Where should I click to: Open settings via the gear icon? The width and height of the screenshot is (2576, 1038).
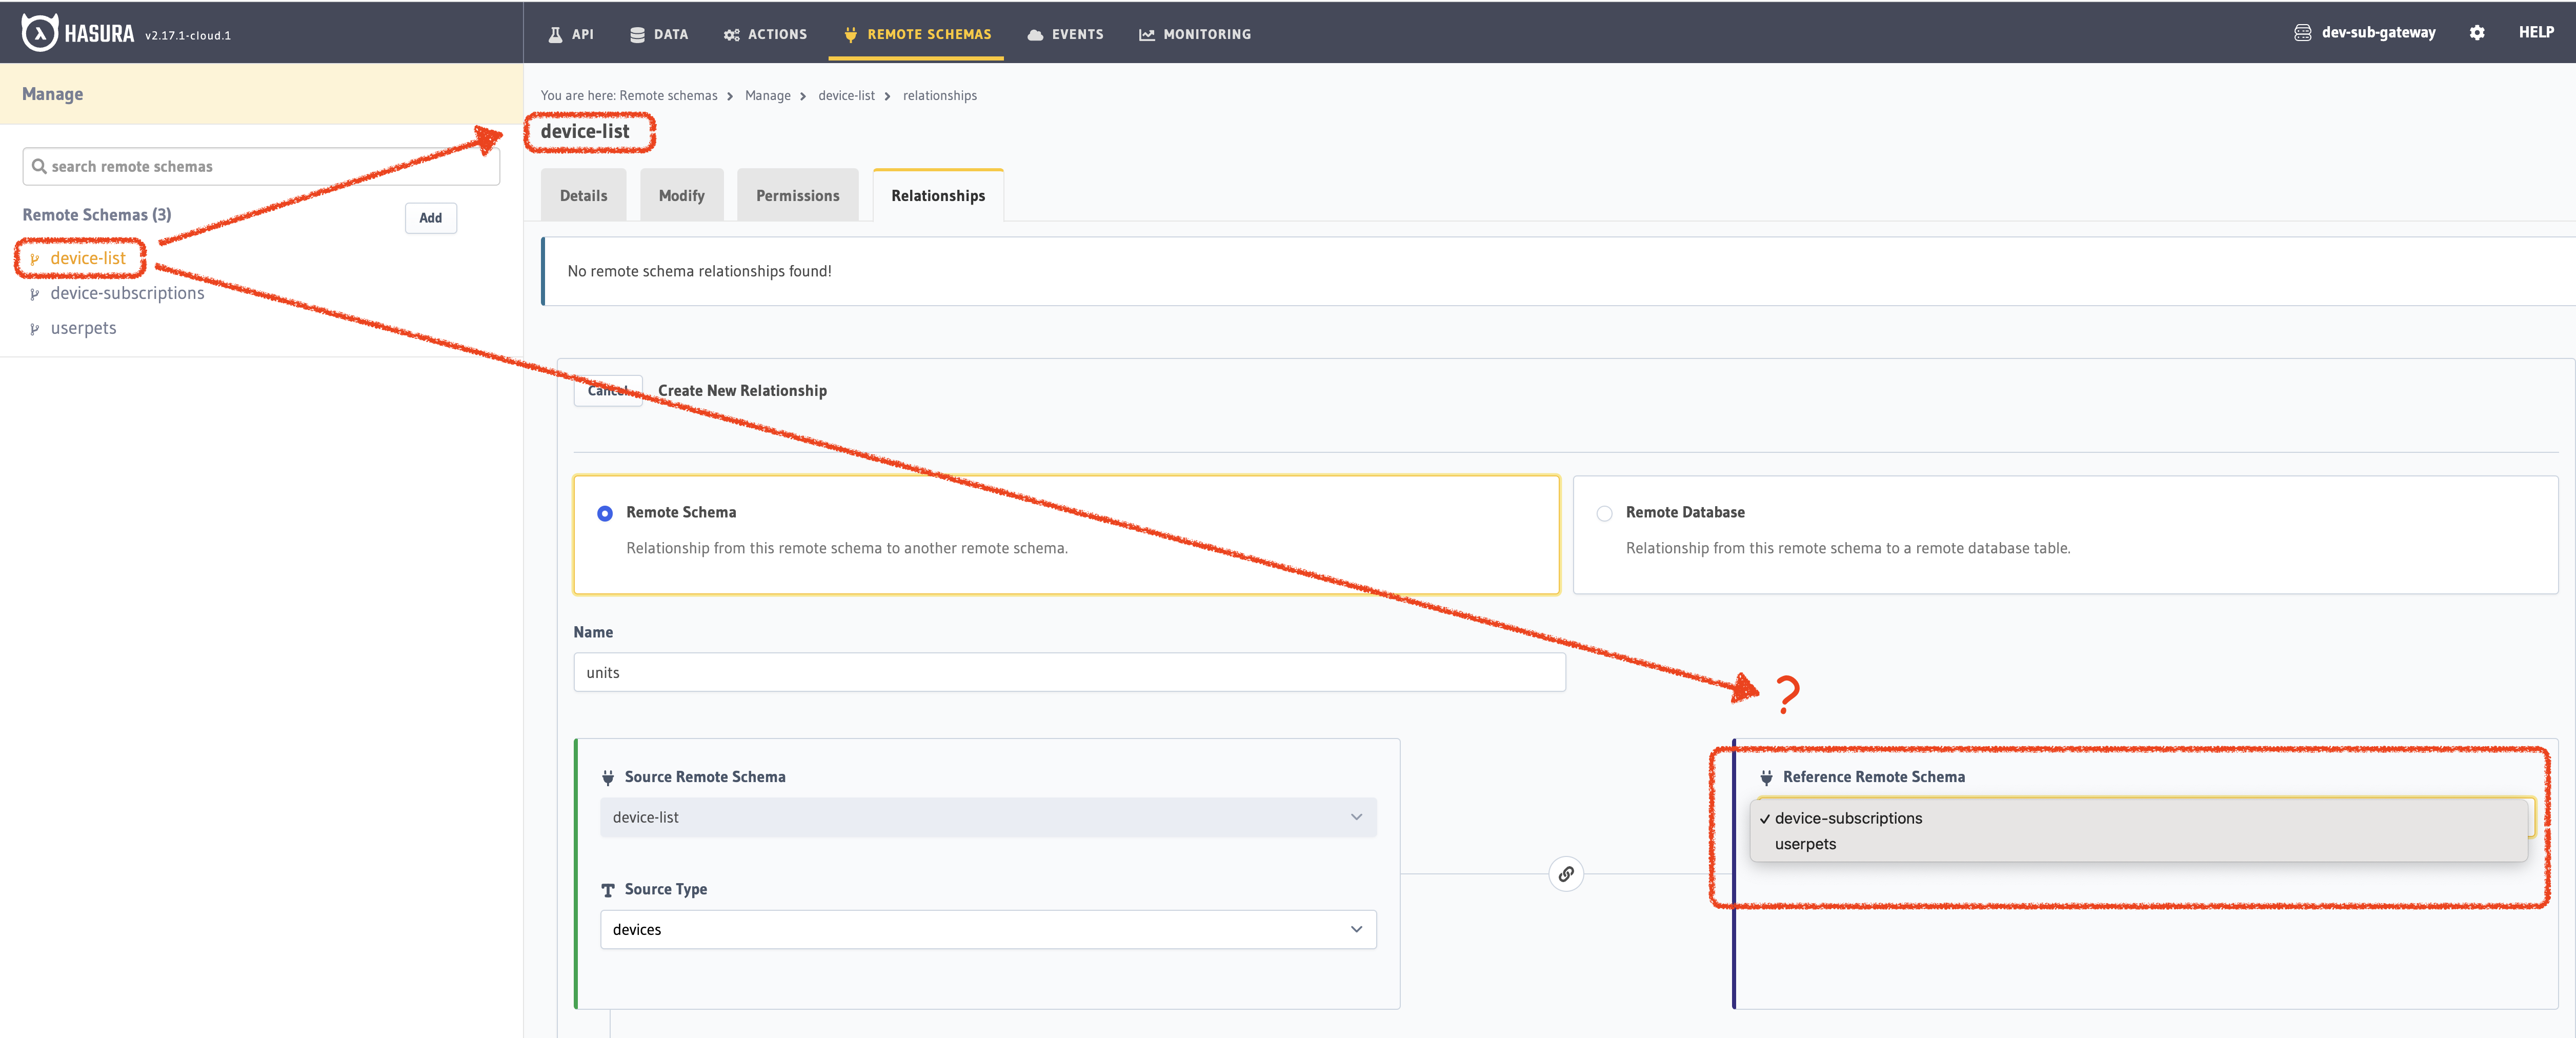click(2476, 32)
